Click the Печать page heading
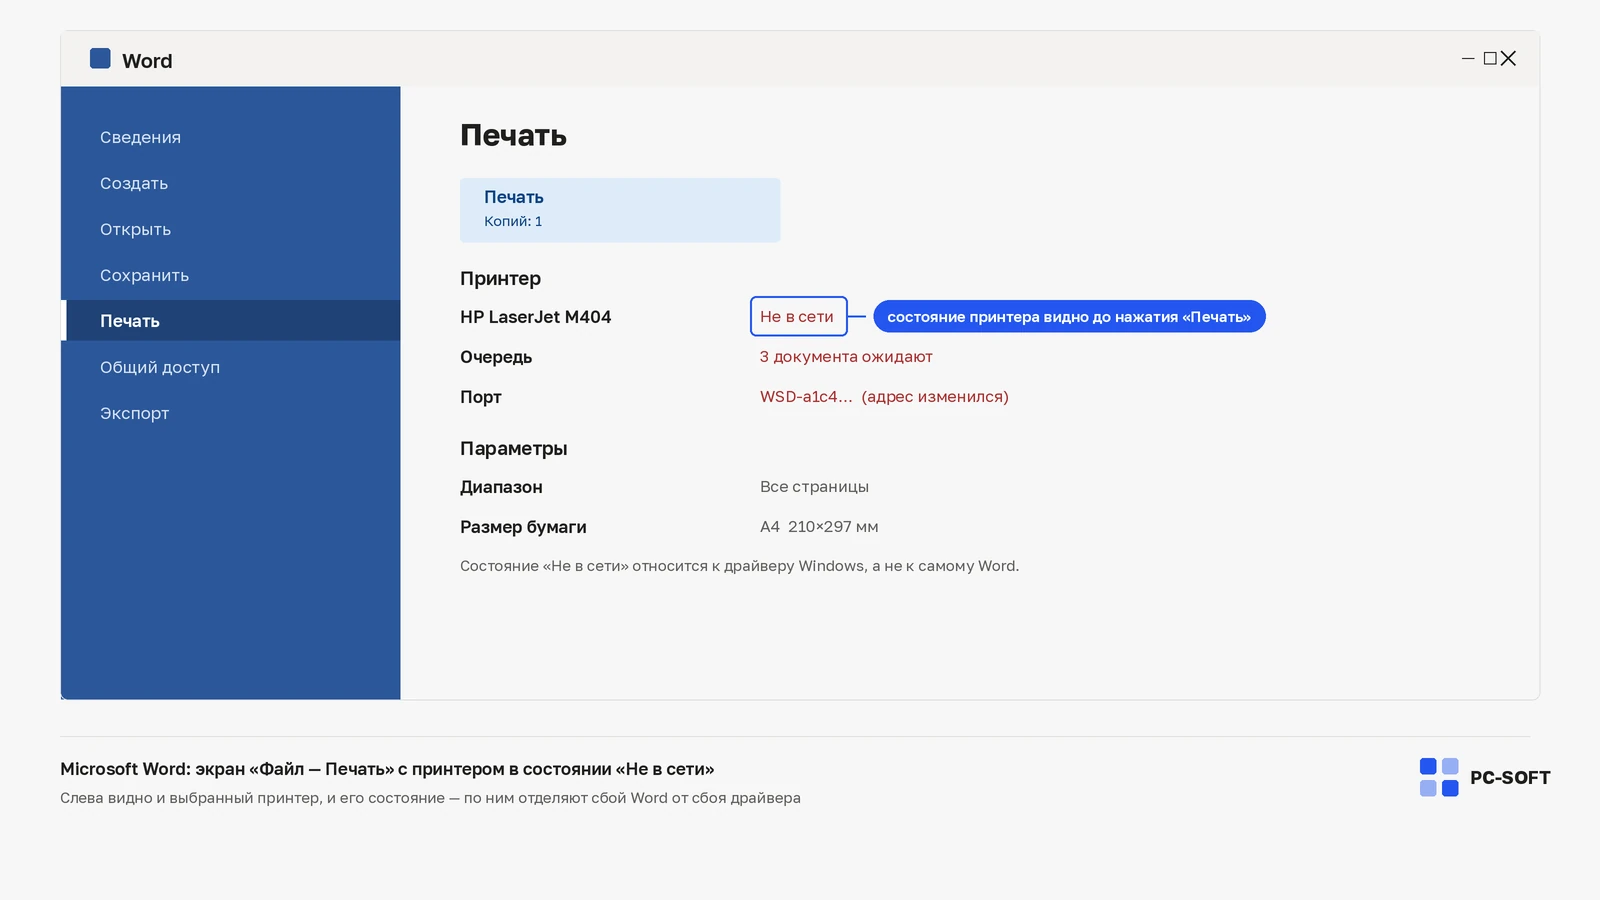This screenshot has height=900, width=1600. [x=513, y=135]
